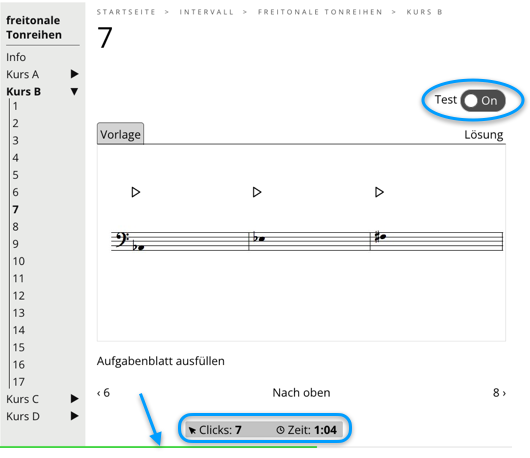530x458 pixels.
Task: Open Intervall breadcrumb link
Action: [x=207, y=12]
